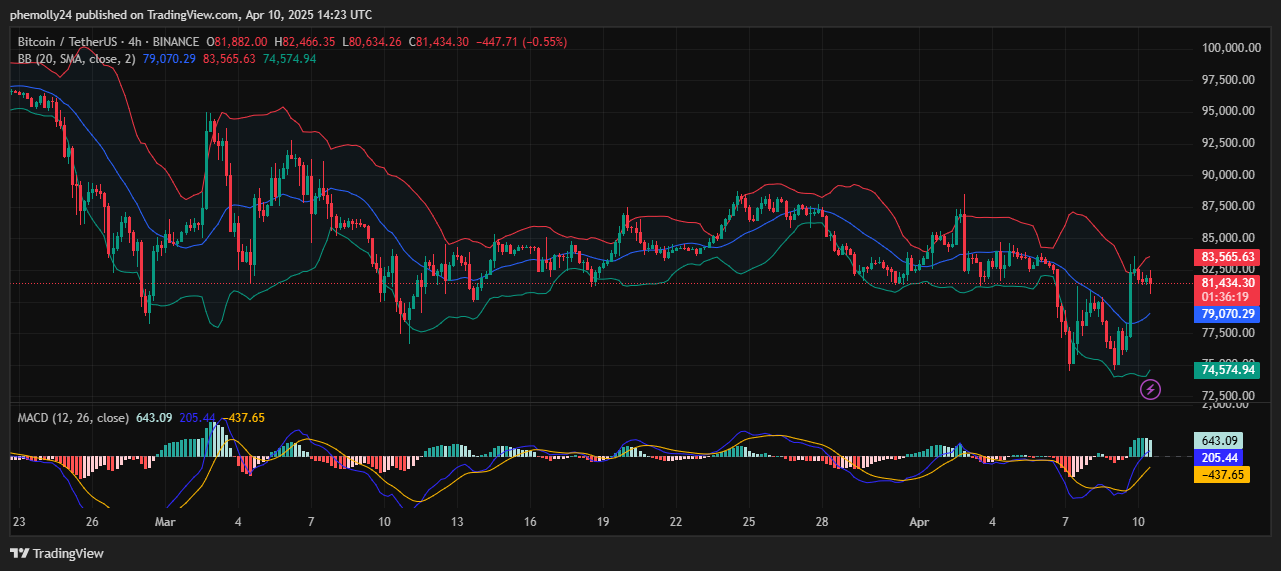
Task: Click the 25 date label on time axis
Action: click(749, 522)
